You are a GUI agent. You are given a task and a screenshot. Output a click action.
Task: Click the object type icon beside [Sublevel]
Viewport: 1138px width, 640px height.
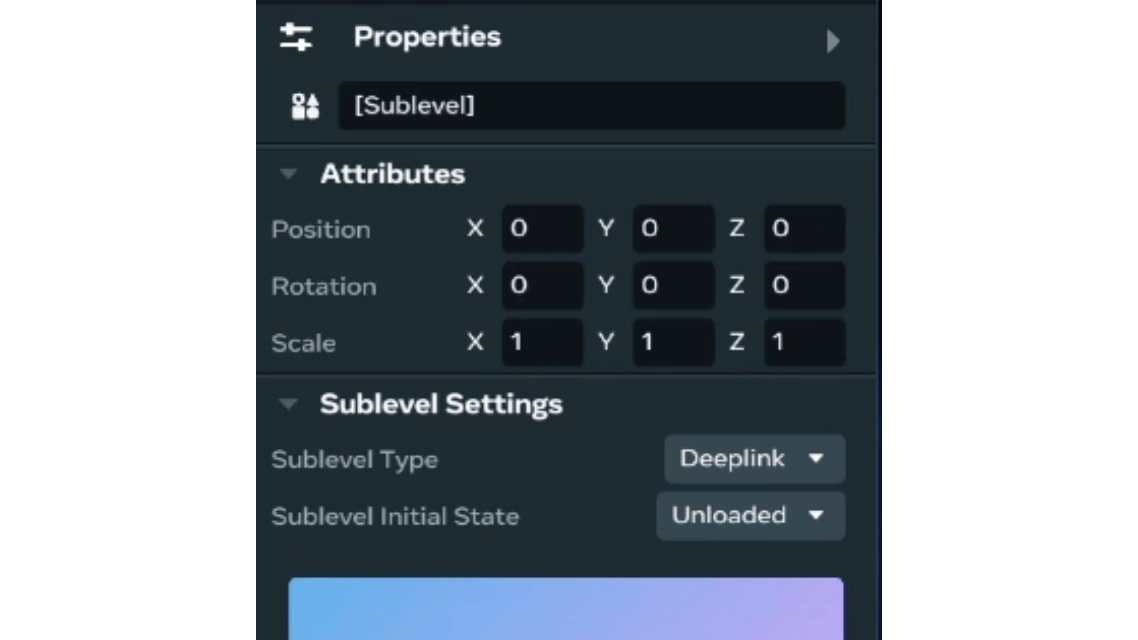point(305,106)
